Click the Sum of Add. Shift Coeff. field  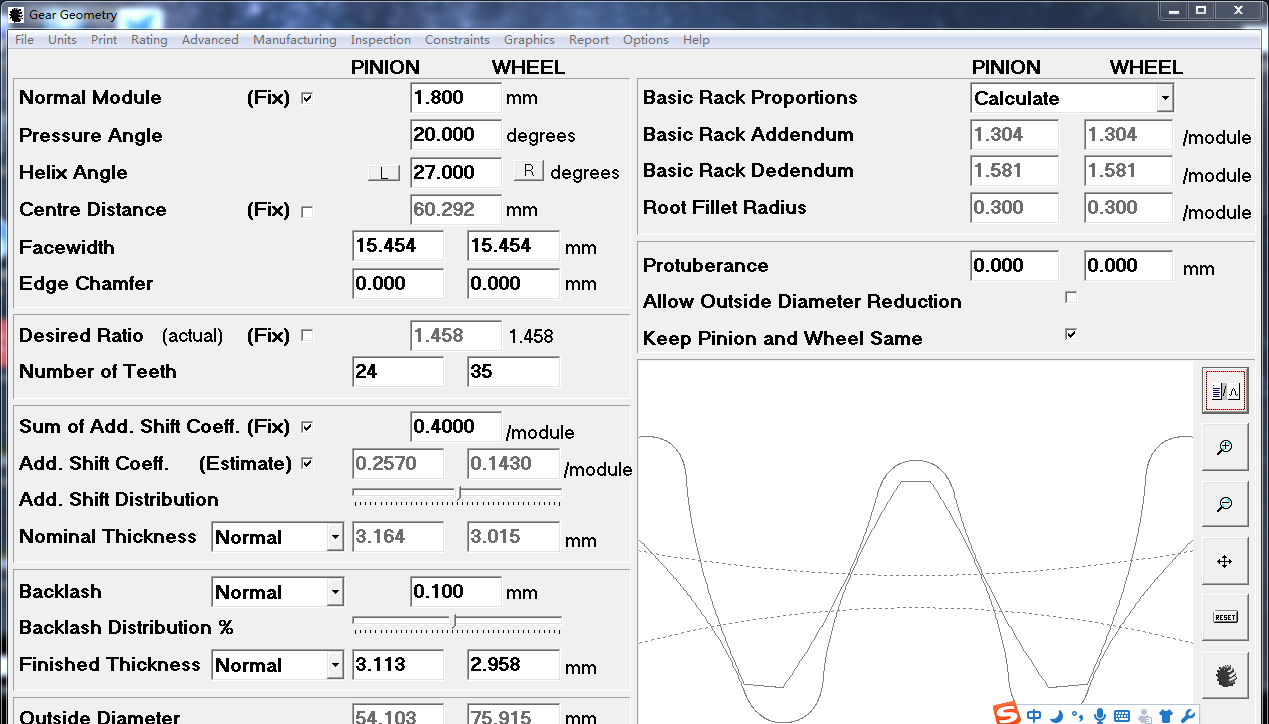coord(456,427)
